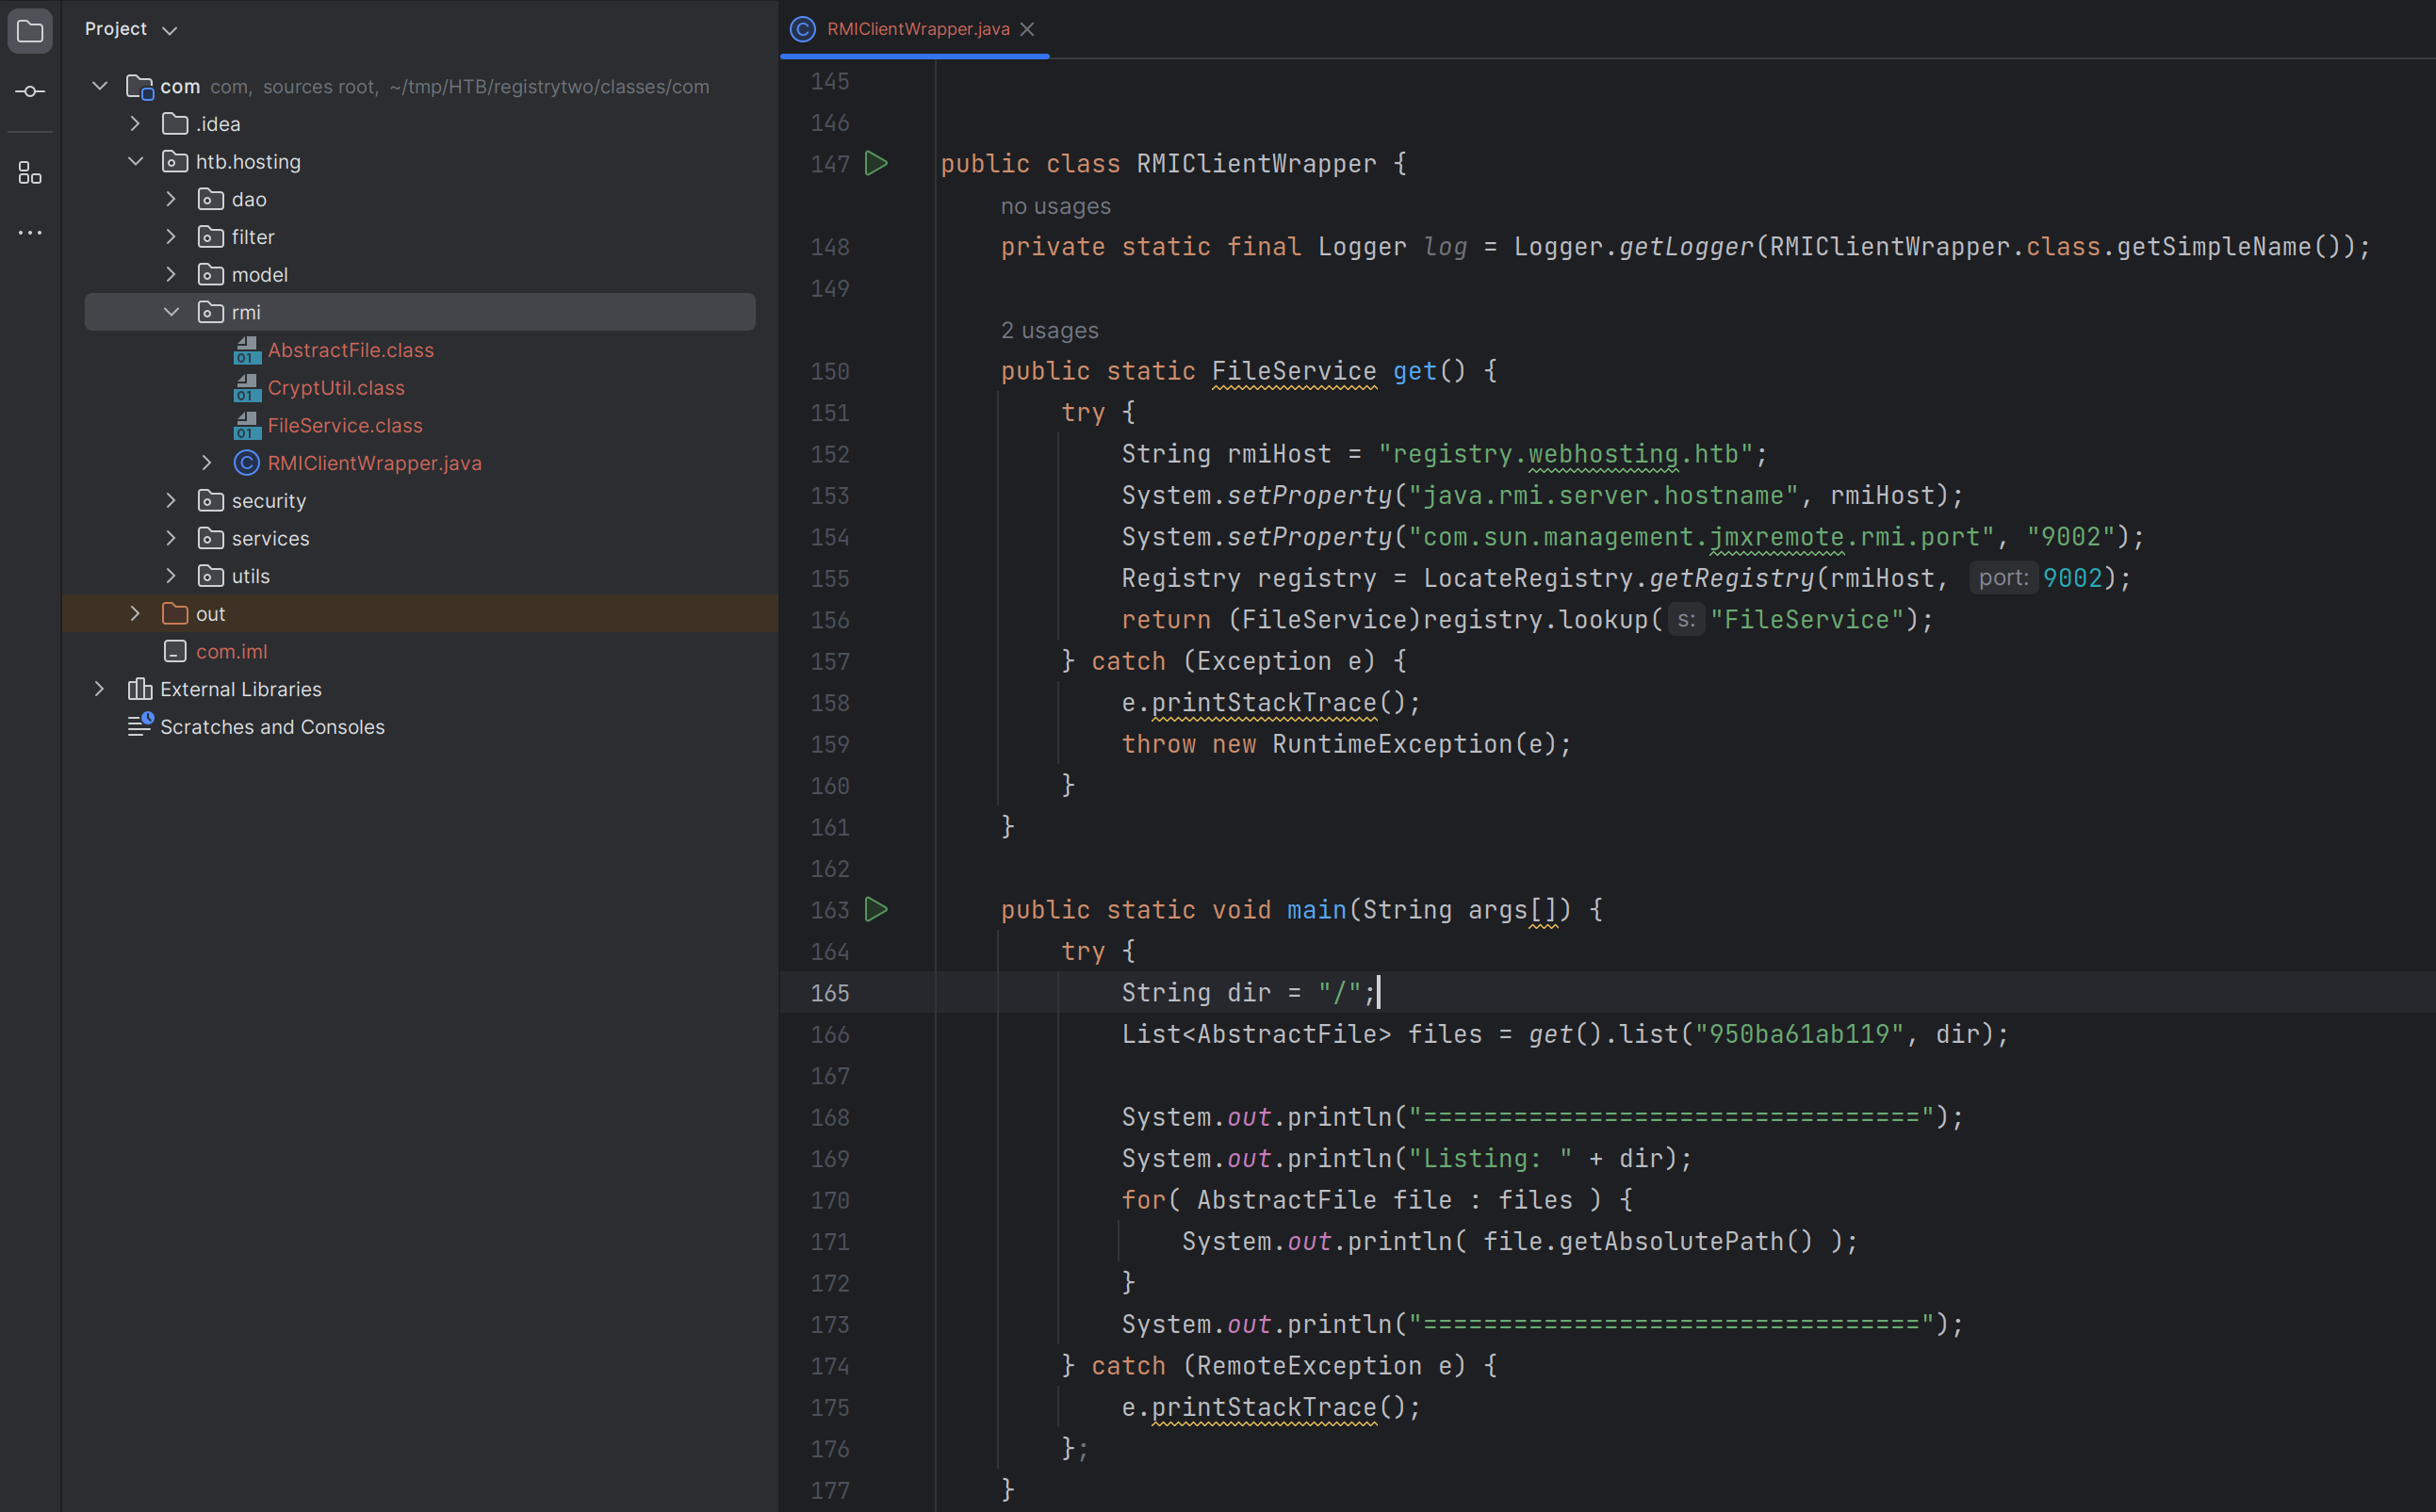
Task: Click run gutter icon beside main method
Action: [x=876, y=909]
